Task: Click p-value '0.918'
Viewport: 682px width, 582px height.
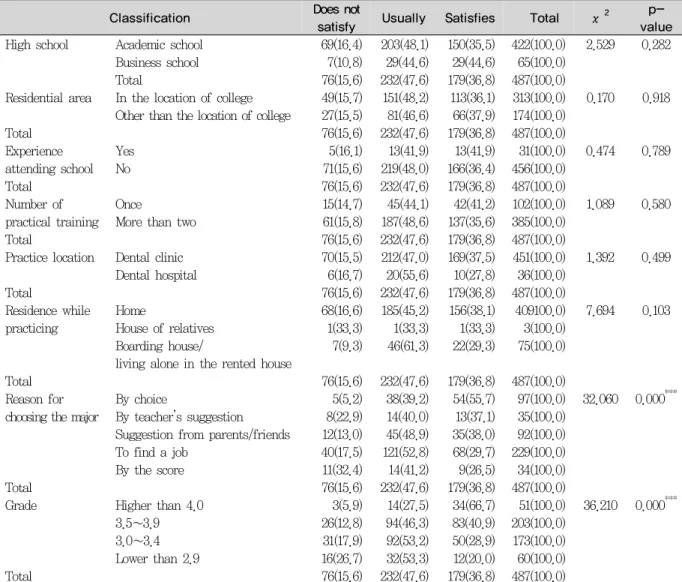Action: pyautogui.click(x=656, y=98)
